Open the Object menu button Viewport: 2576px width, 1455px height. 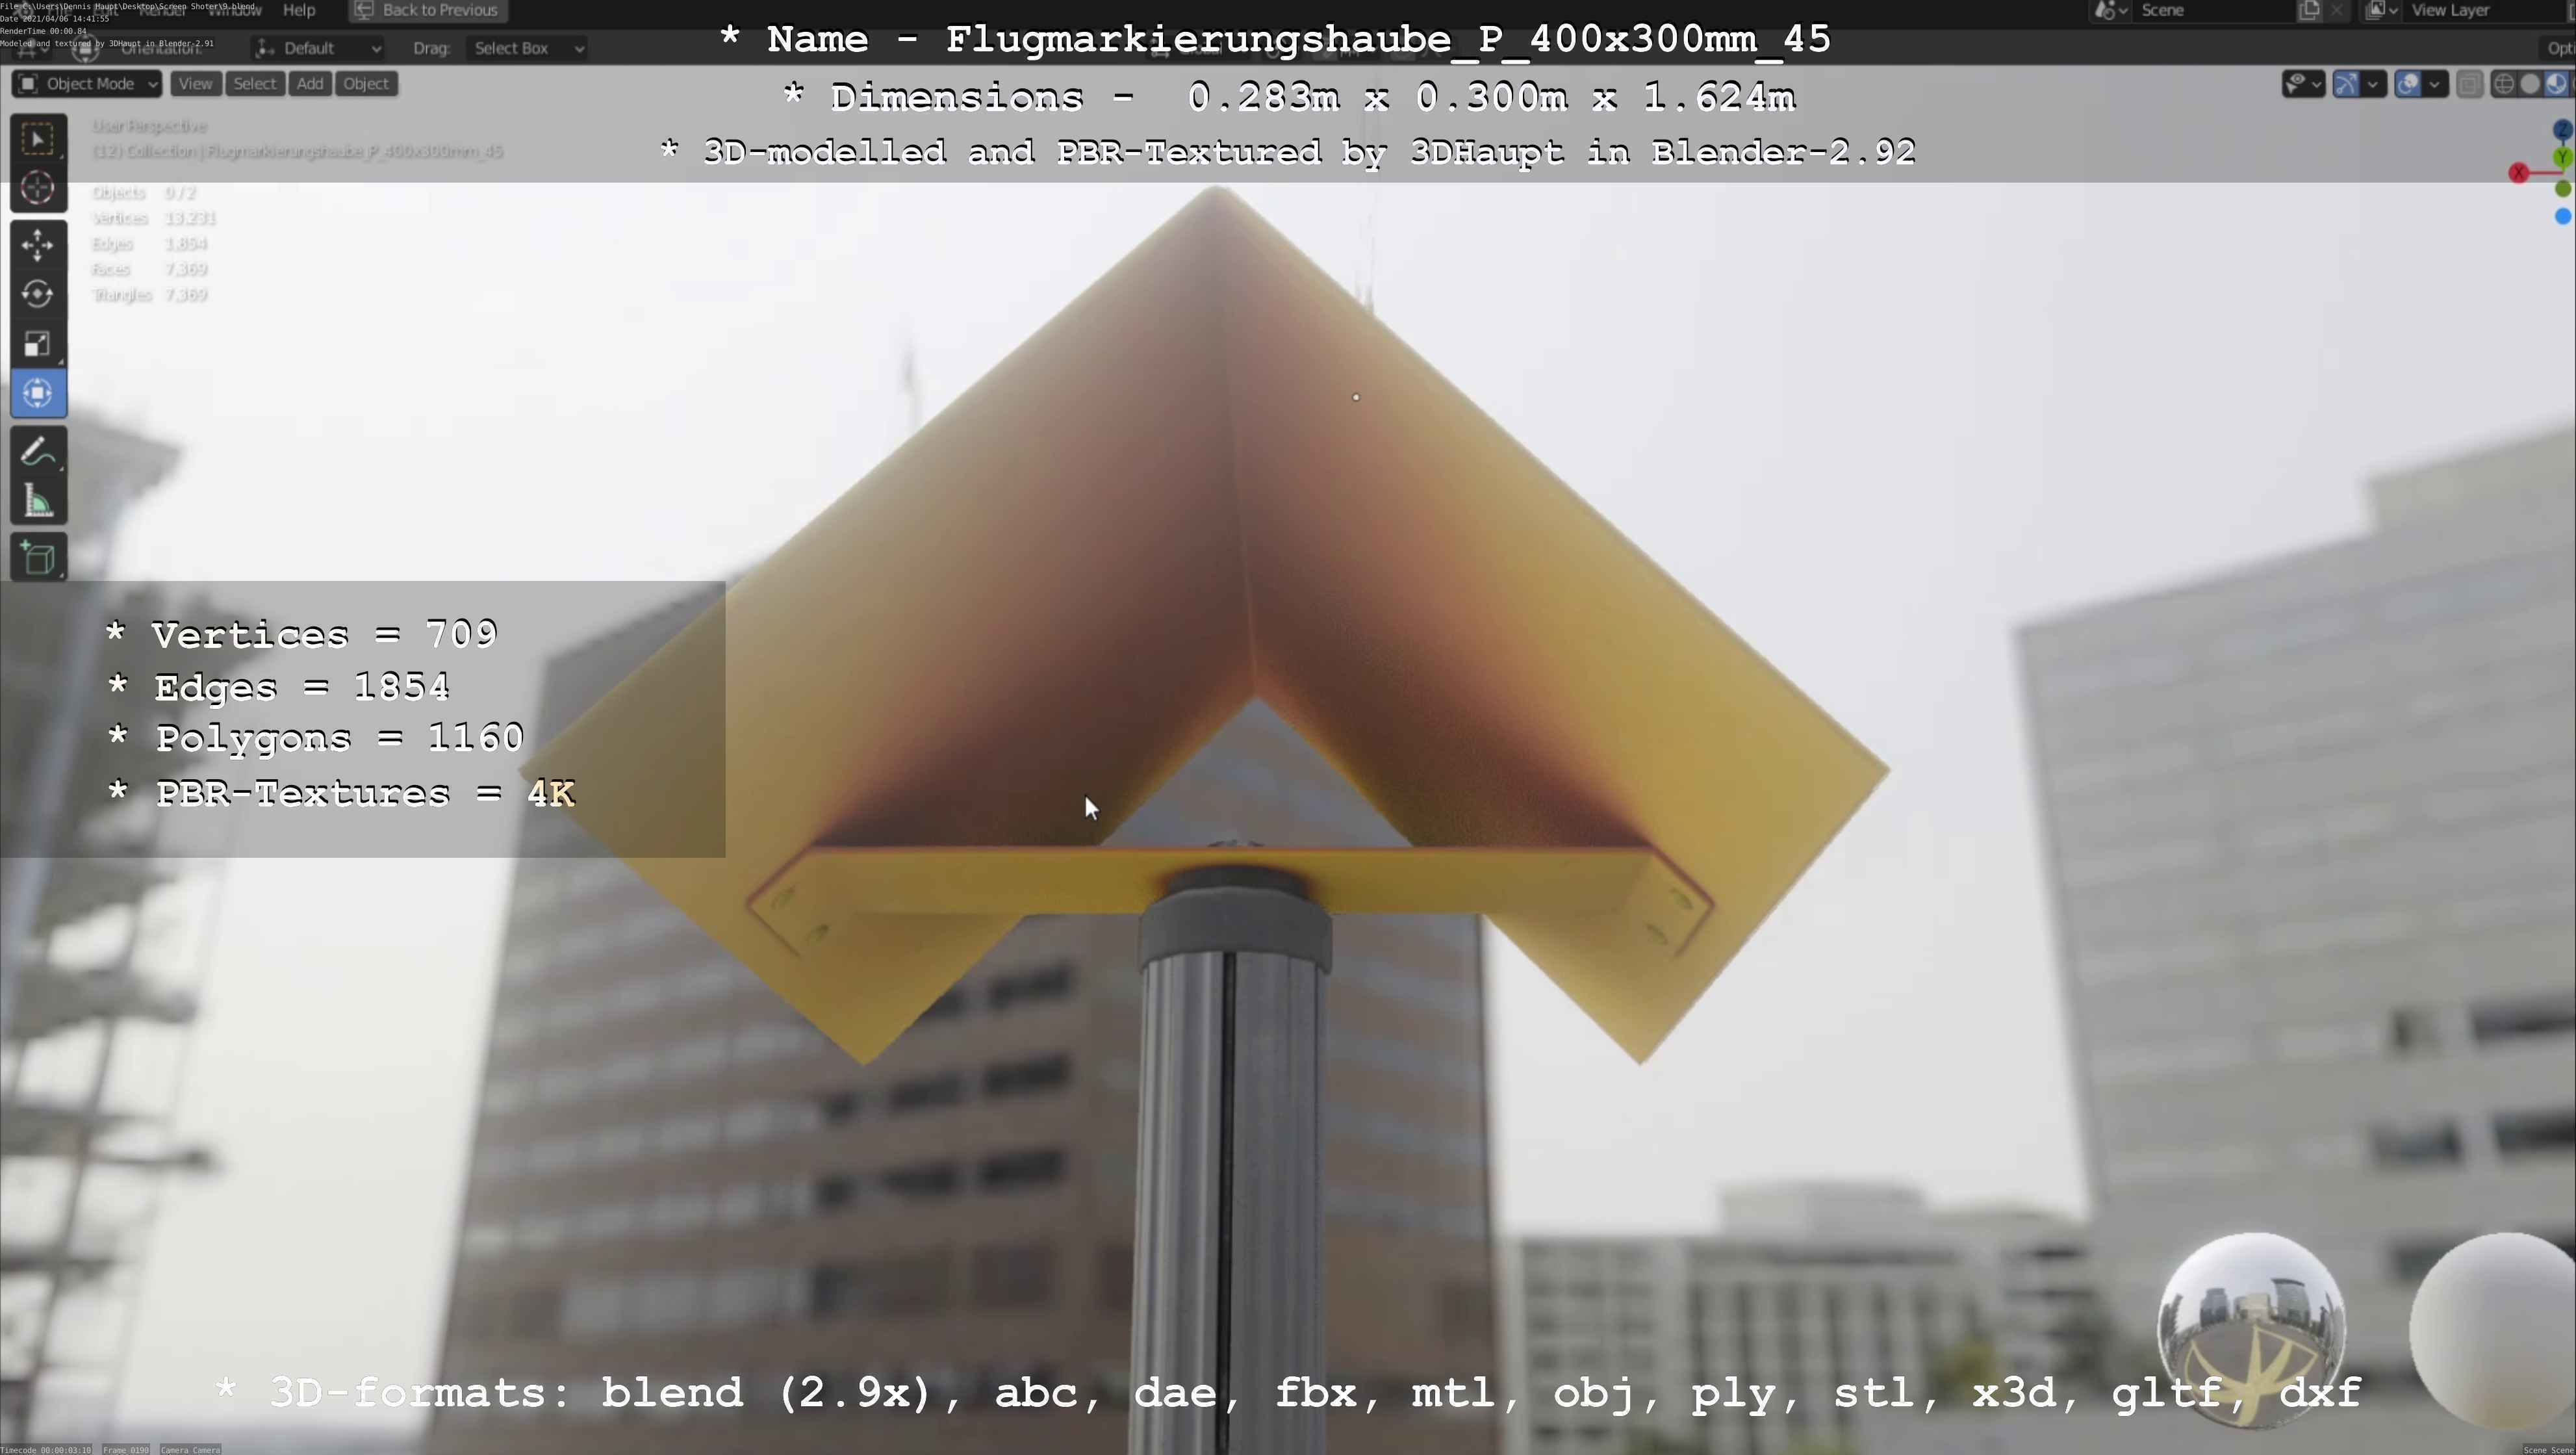coord(366,84)
